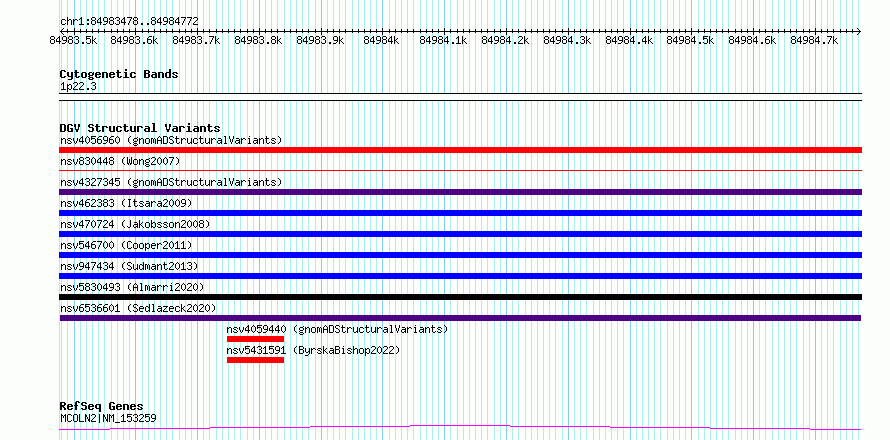Click ruler position 84984.4k

click(629, 40)
